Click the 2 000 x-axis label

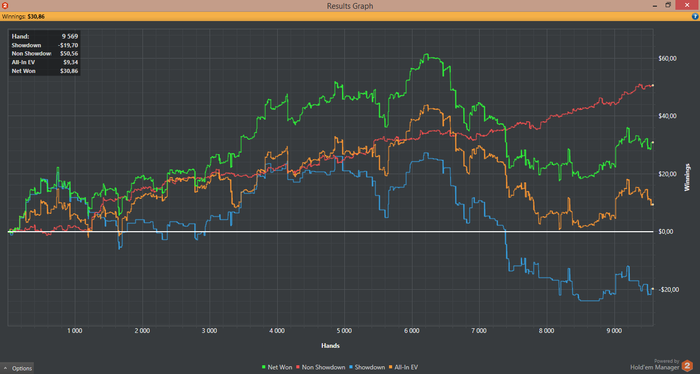click(x=142, y=331)
